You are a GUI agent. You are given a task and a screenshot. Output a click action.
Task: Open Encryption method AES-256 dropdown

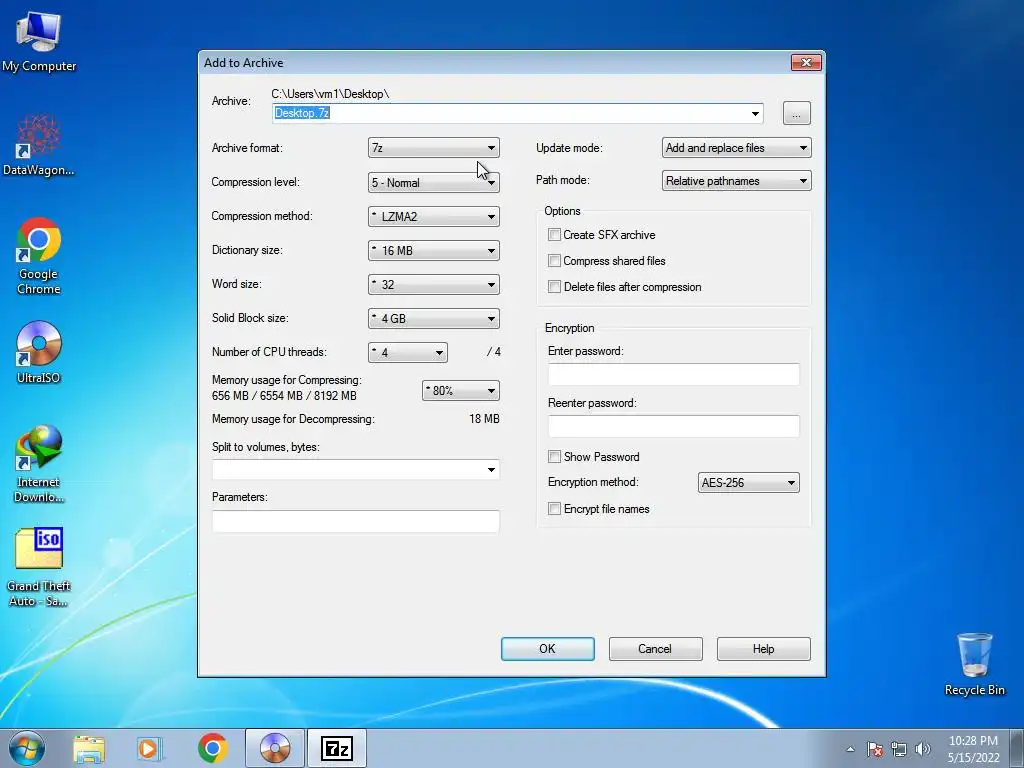[748, 483]
